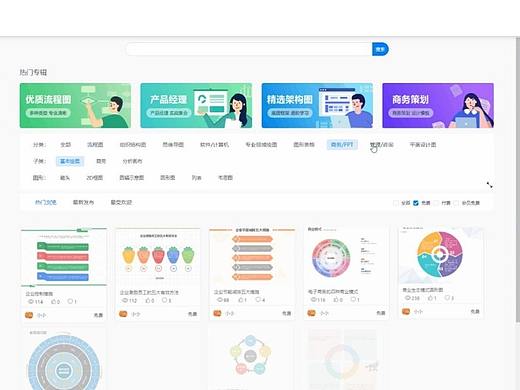520x390 pixels.
Task: Open green and red banner list thumbnail
Action: pos(64,257)
